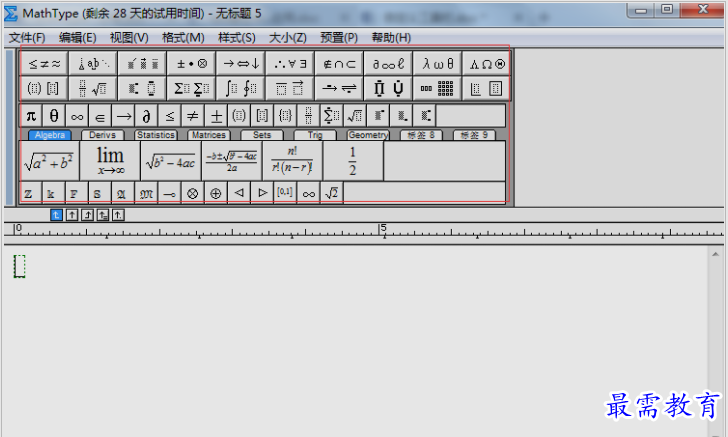This screenshot has height=437, width=728.
Task: Insert the quadratic formula expression
Action: point(231,161)
